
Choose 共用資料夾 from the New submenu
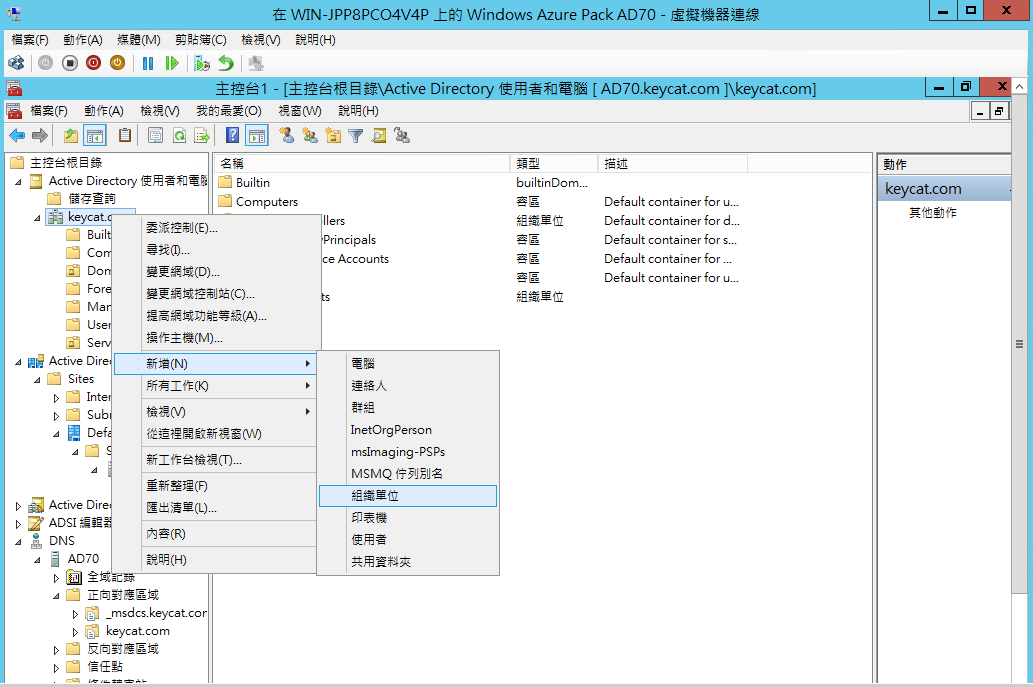(x=408, y=562)
